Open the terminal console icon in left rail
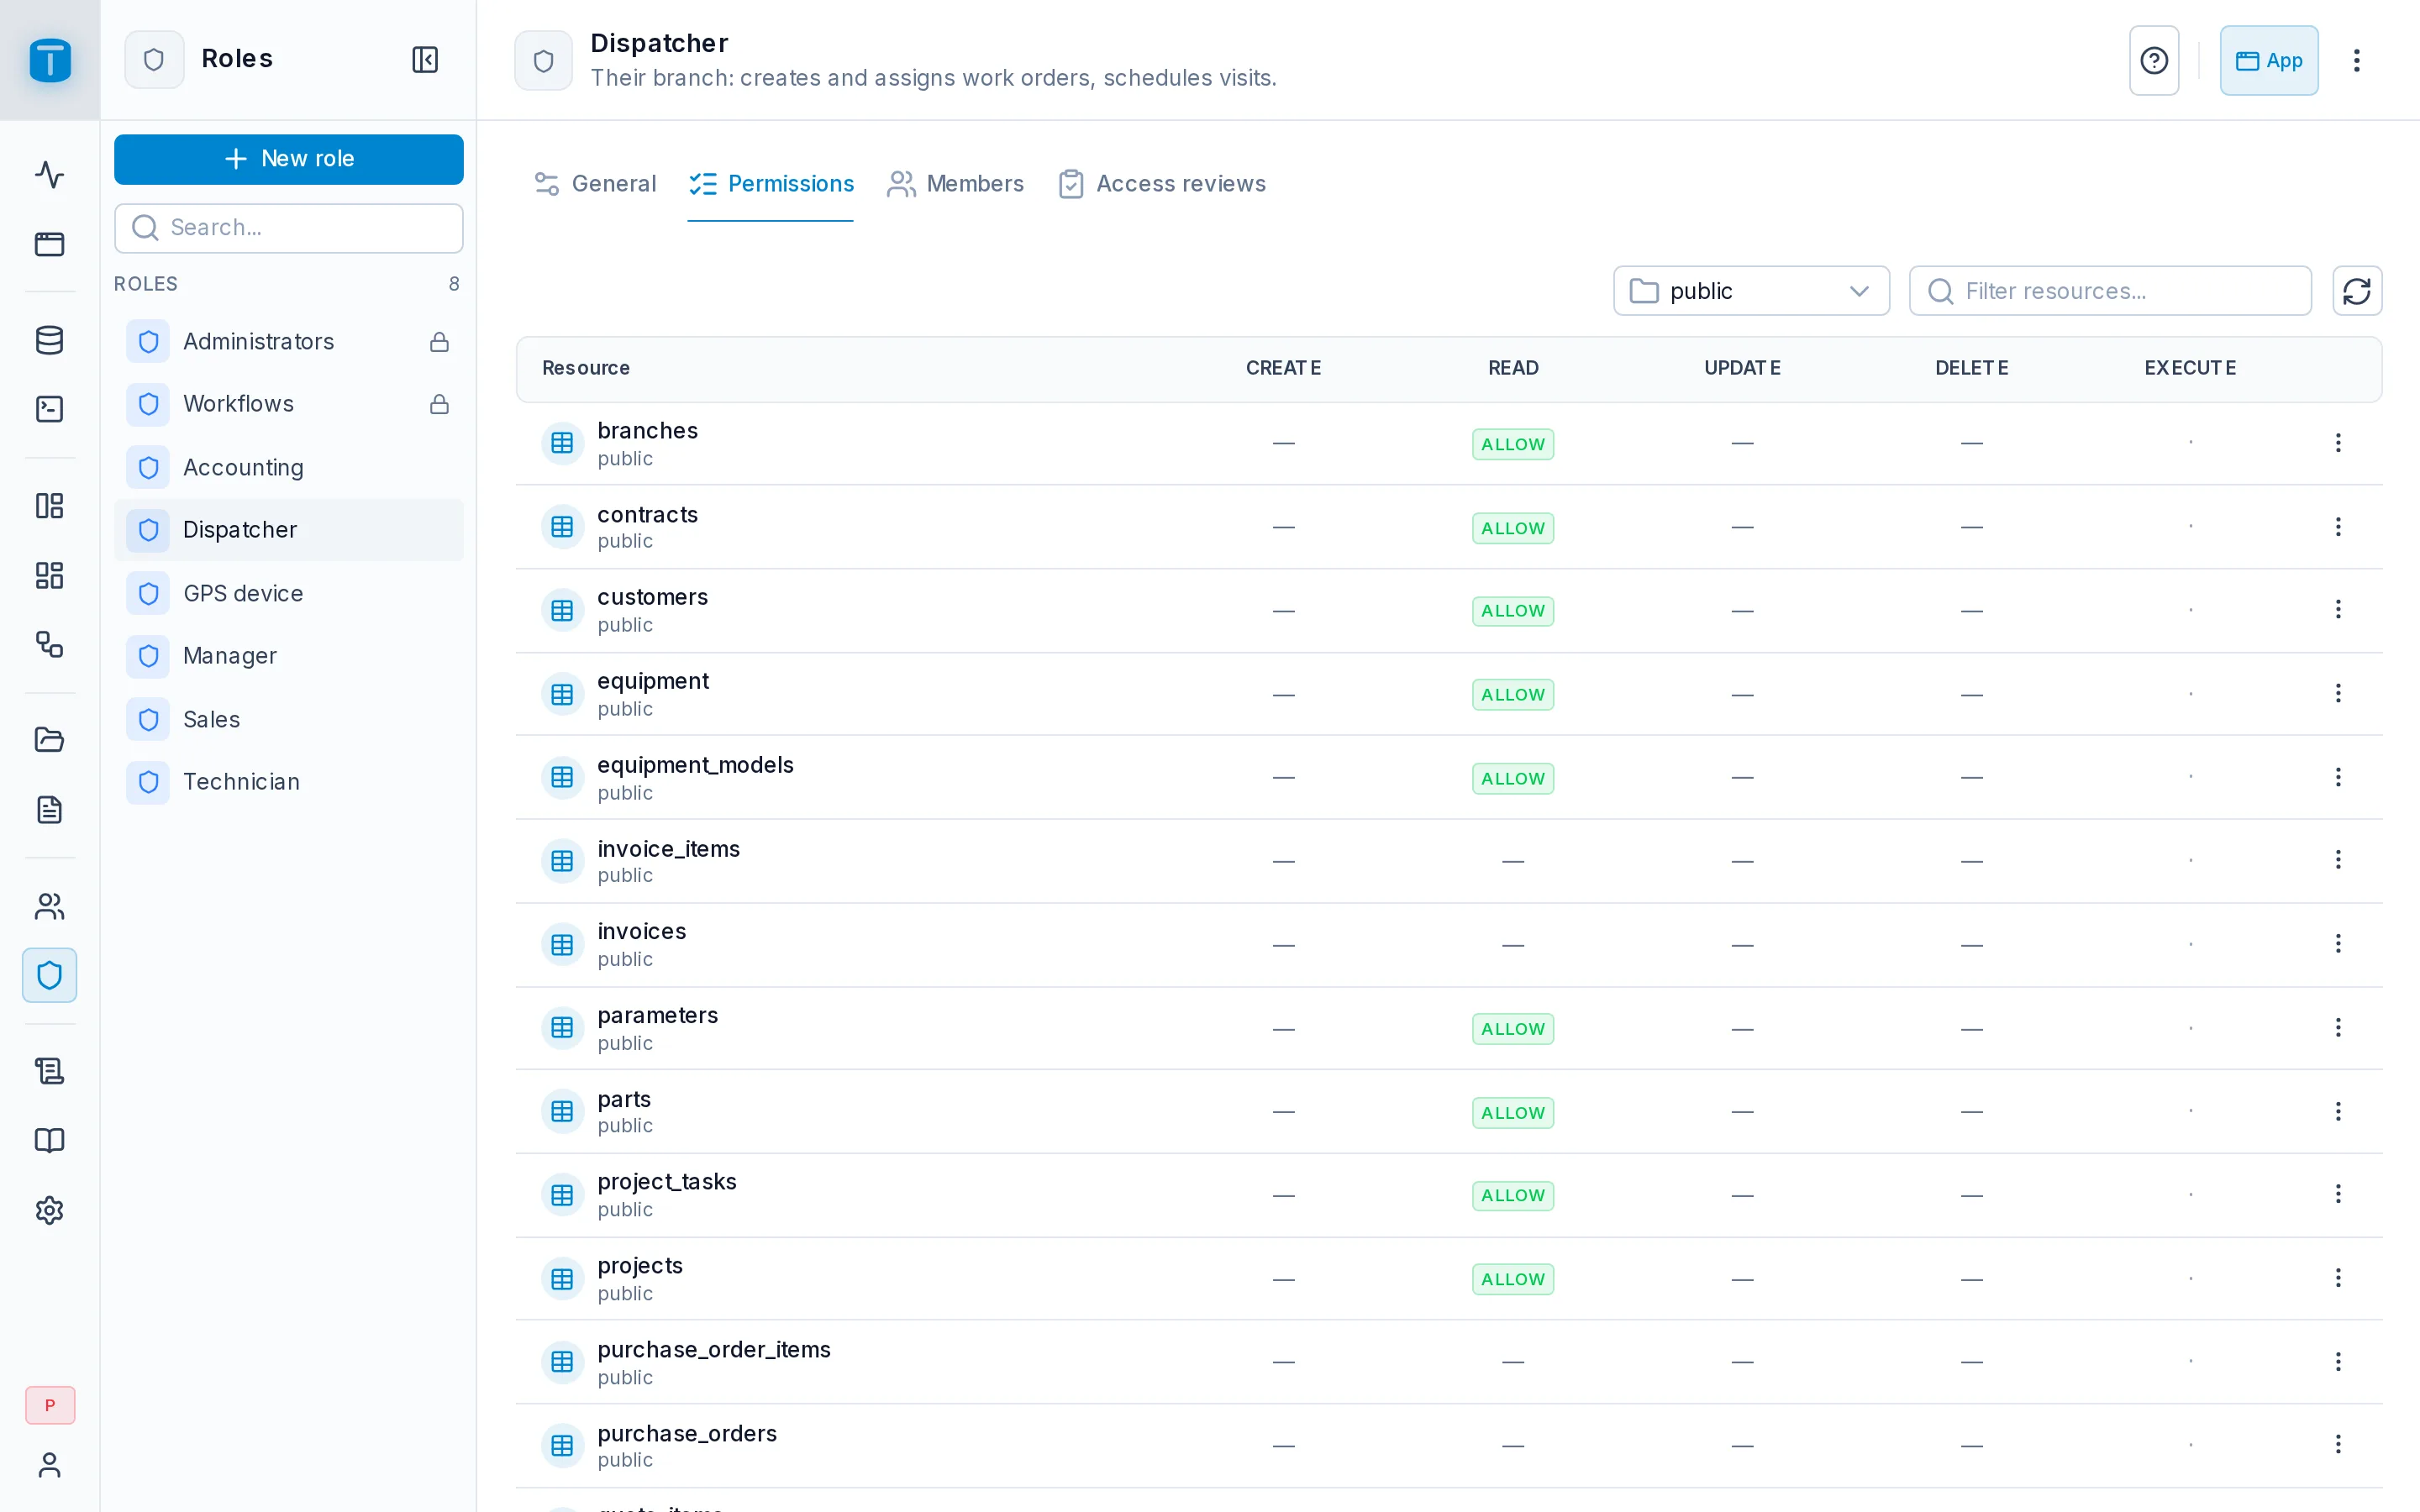2420x1512 pixels. point(49,409)
